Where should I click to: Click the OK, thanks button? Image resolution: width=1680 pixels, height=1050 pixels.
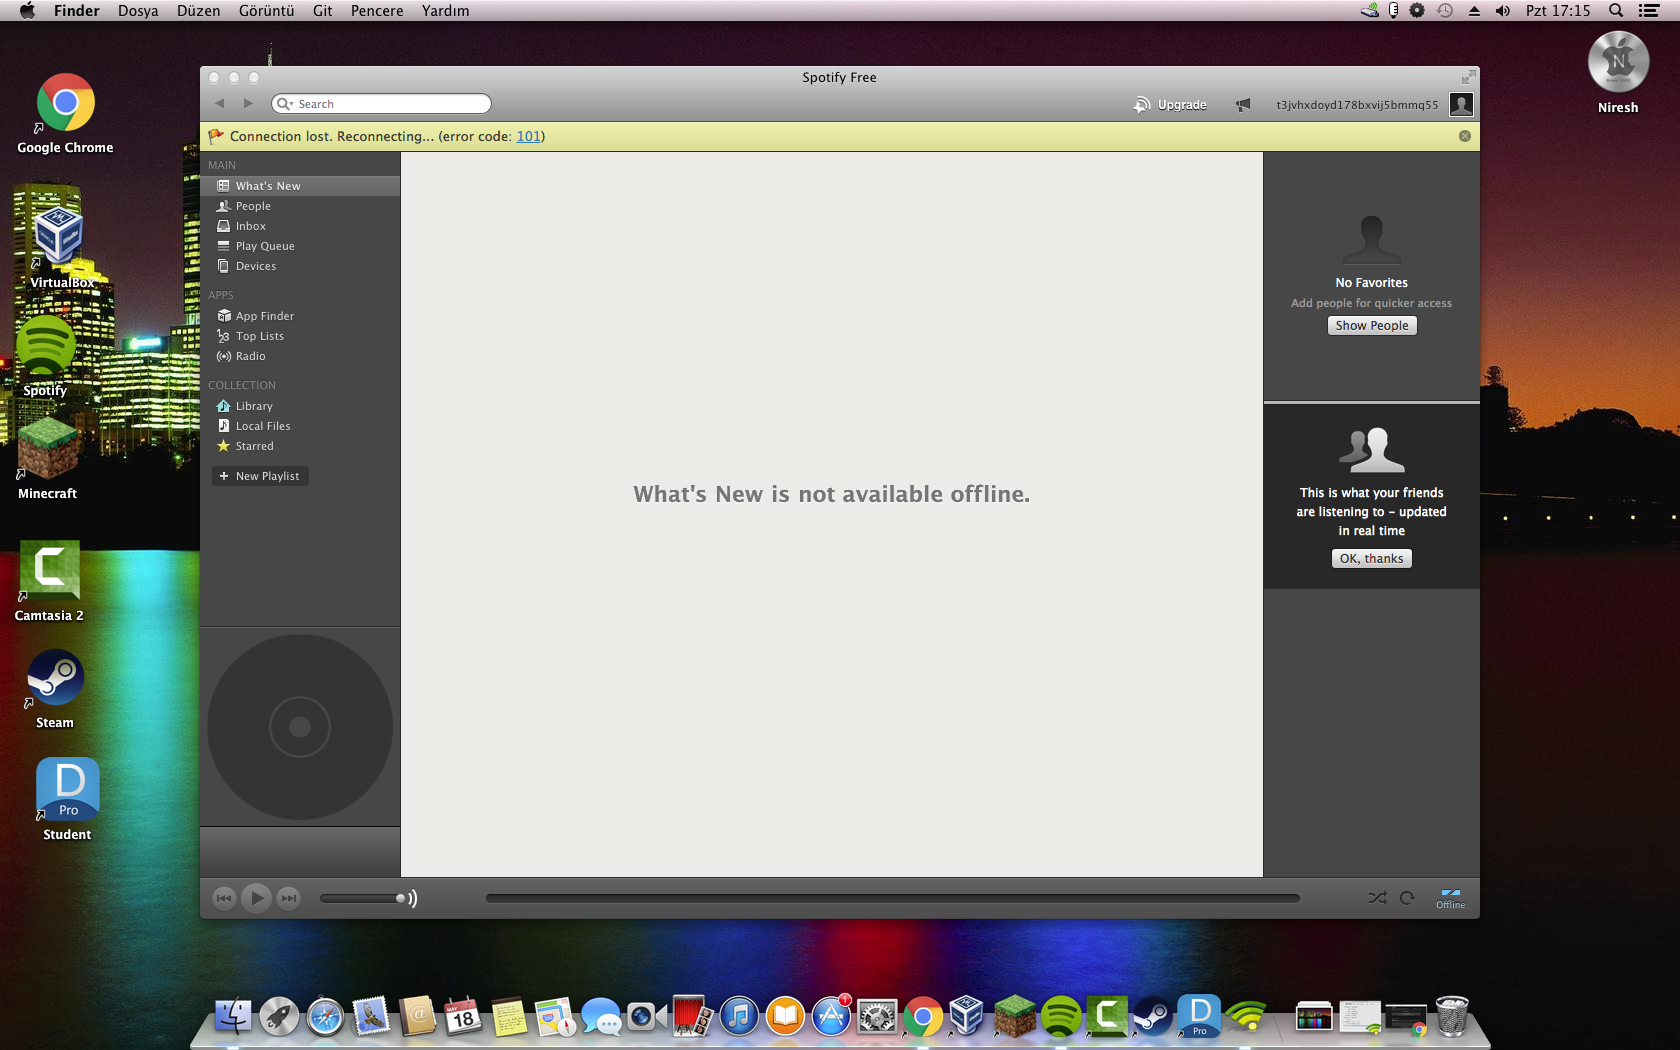tap(1372, 559)
